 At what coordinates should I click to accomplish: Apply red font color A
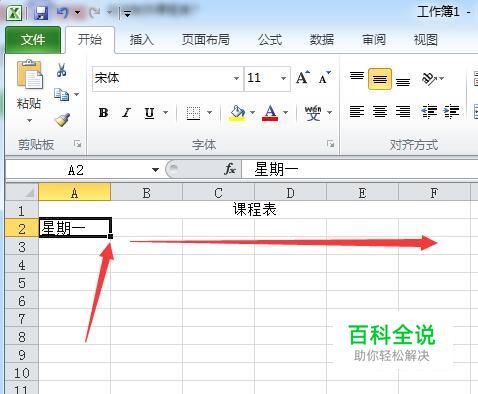(x=270, y=113)
